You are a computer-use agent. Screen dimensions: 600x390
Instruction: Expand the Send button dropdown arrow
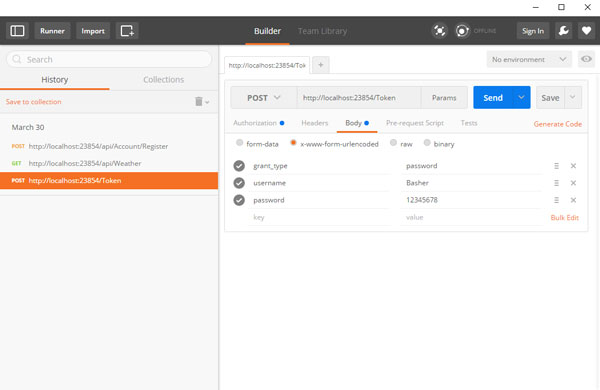point(522,98)
